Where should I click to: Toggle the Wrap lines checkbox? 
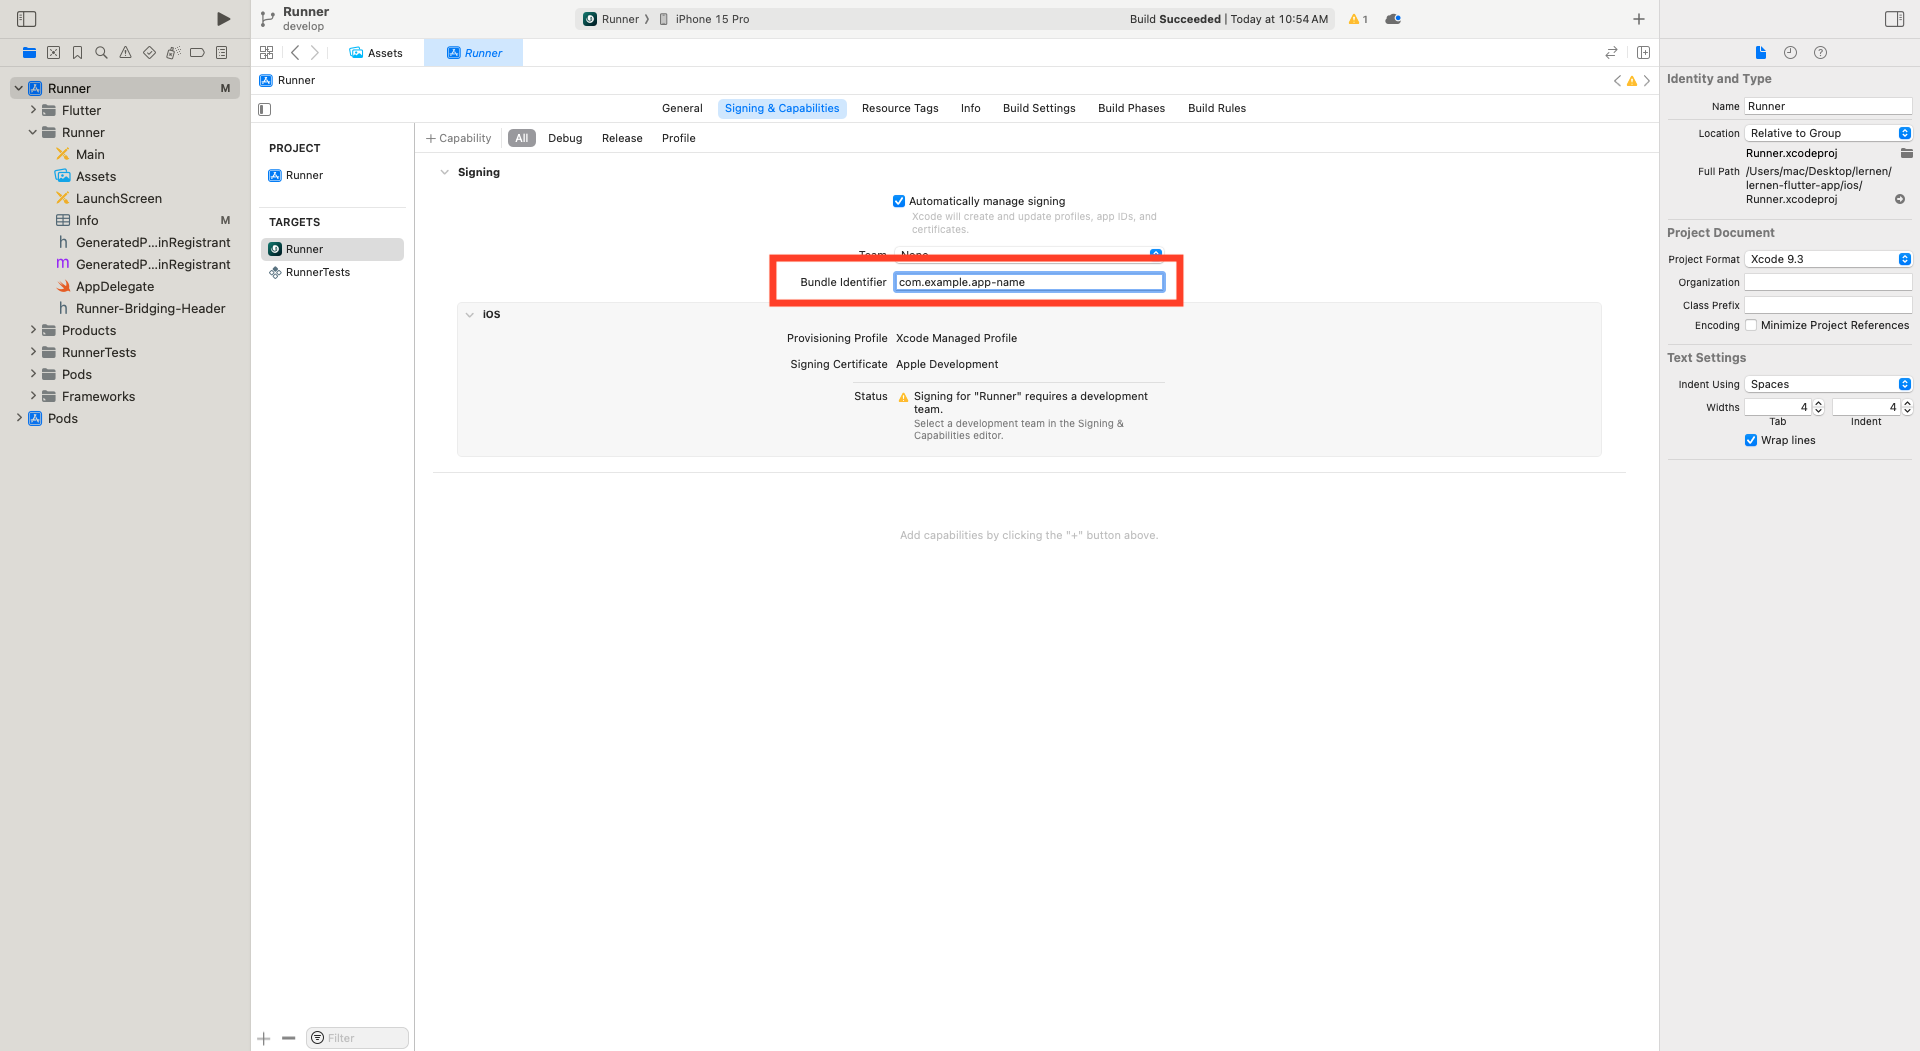pos(1751,440)
